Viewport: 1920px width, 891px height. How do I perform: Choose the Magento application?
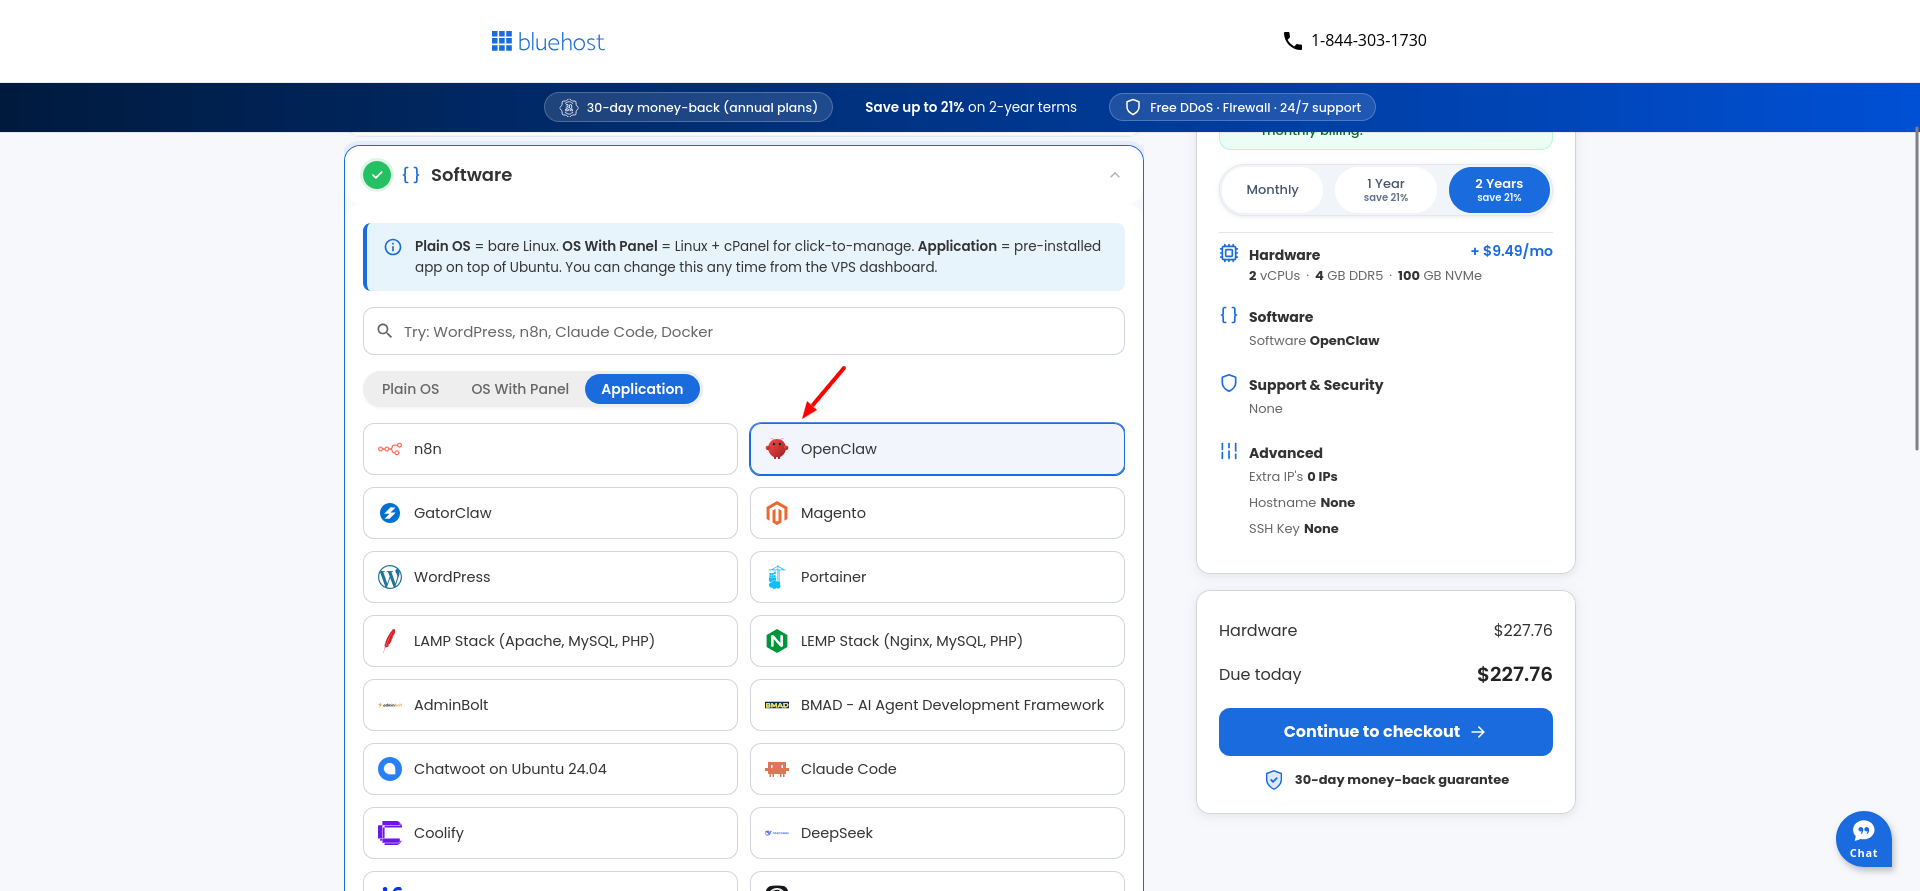[x=937, y=513]
